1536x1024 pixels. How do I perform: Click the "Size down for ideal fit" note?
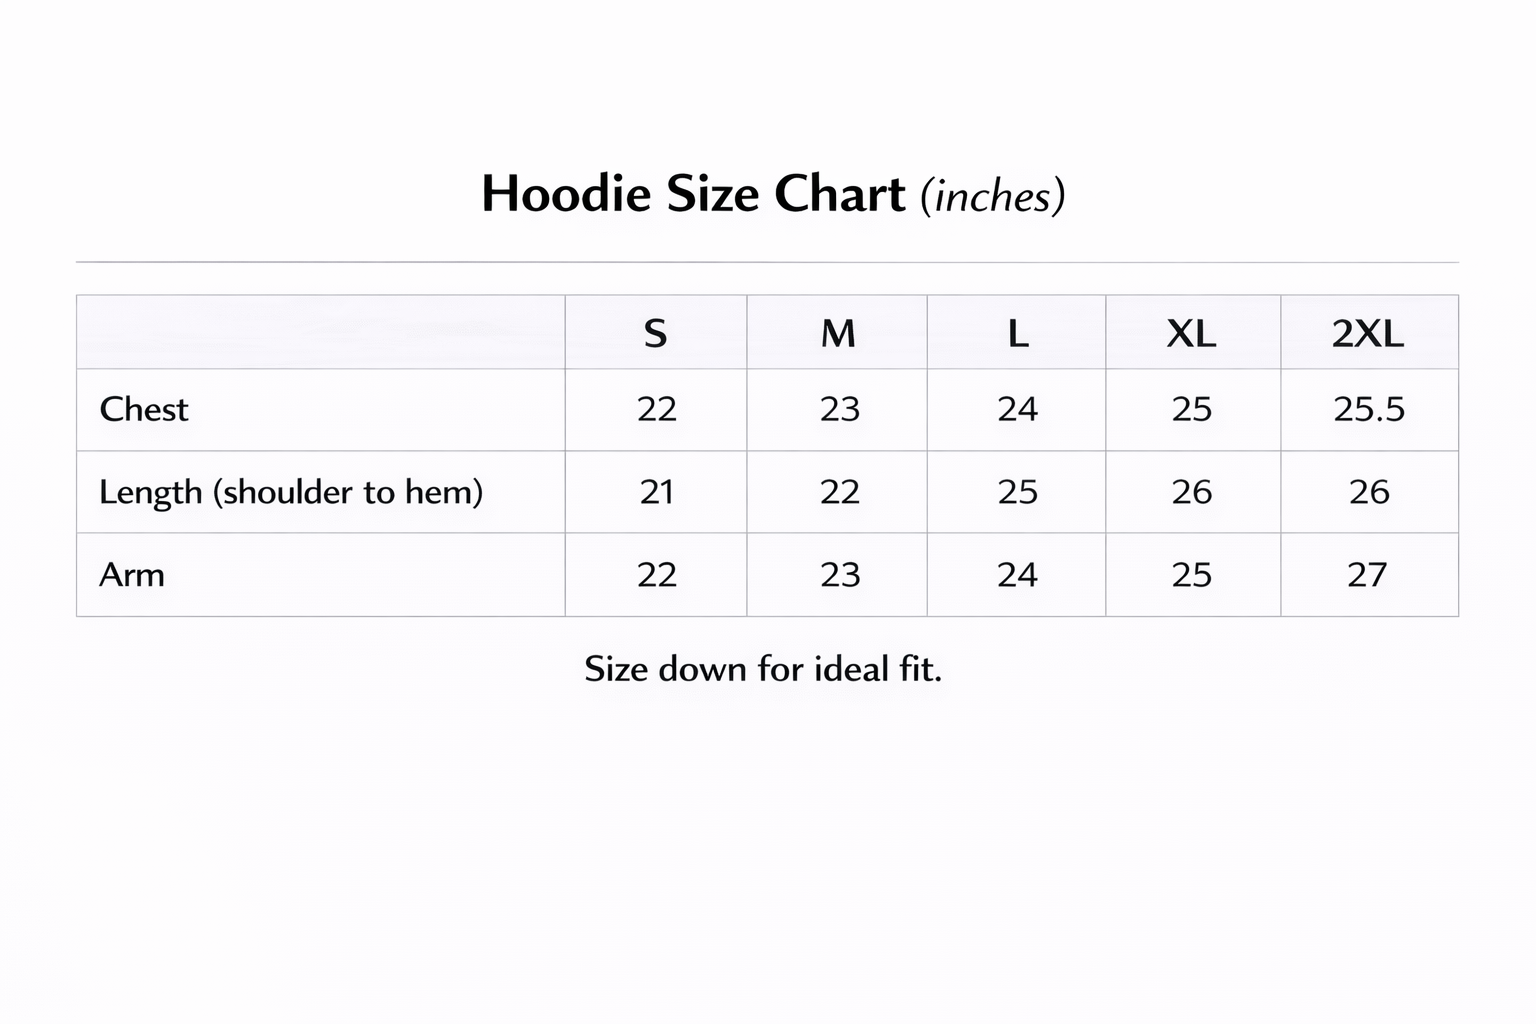point(763,668)
